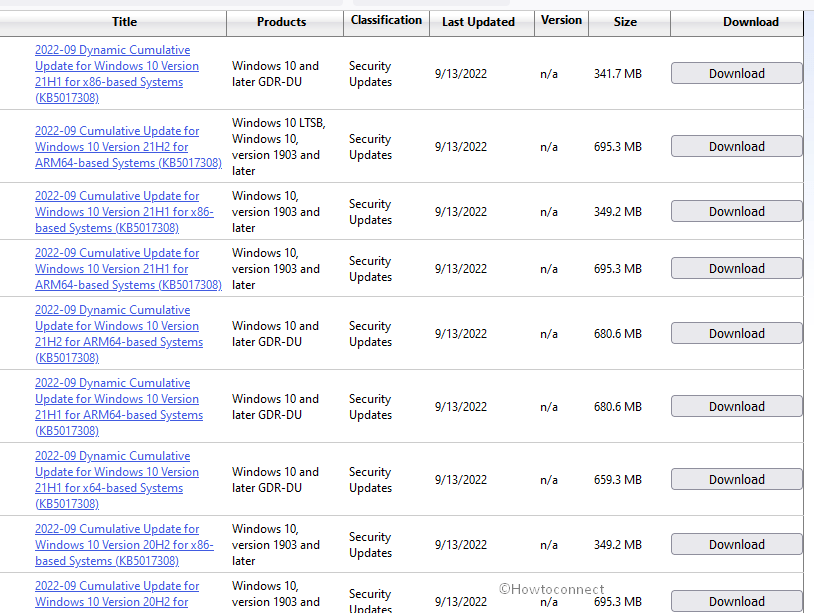Screen dimensions: 814x613
Task: Sort updates by Last Updated header
Action: tap(478, 22)
